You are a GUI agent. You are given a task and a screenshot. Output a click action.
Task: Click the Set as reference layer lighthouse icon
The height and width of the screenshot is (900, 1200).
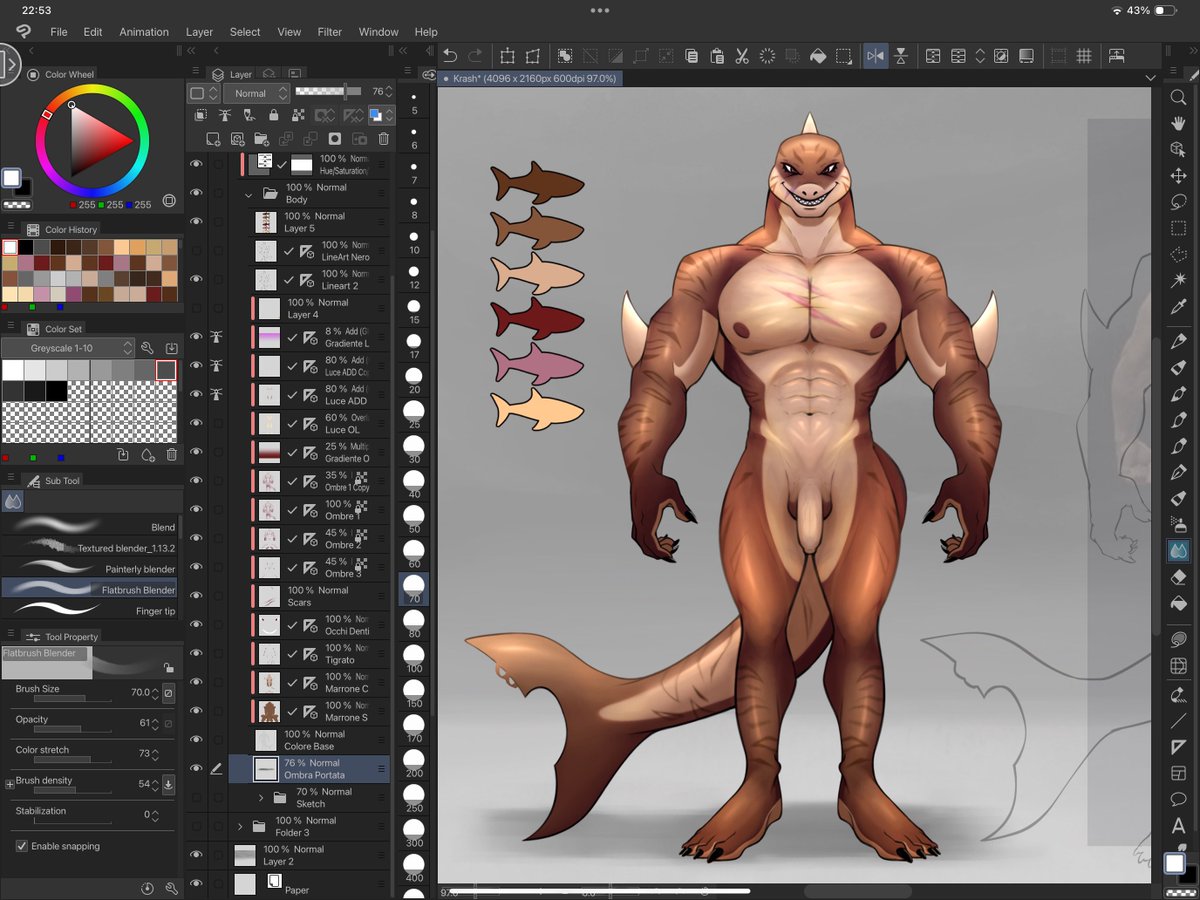click(225, 116)
